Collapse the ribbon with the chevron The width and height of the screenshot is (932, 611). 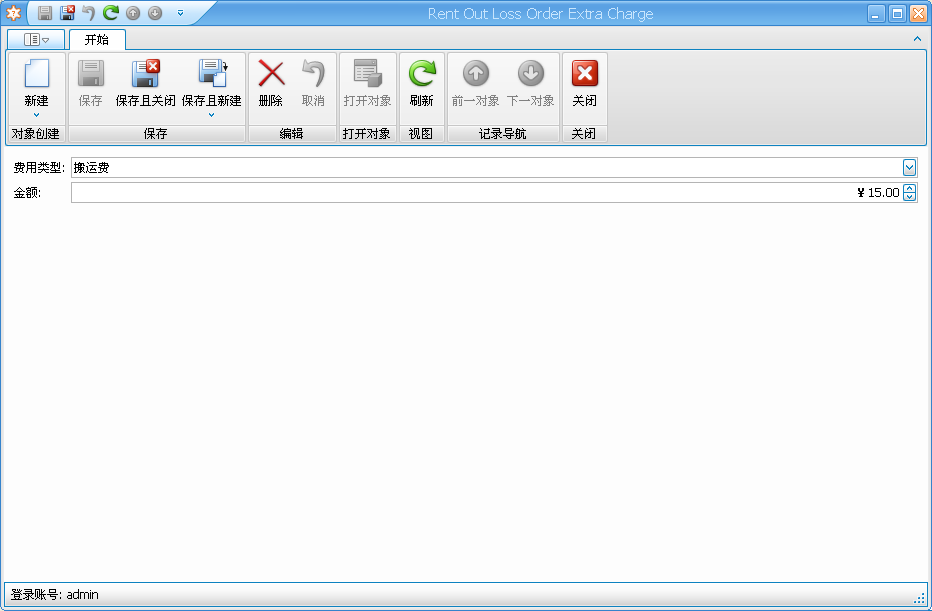pos(917,39)
